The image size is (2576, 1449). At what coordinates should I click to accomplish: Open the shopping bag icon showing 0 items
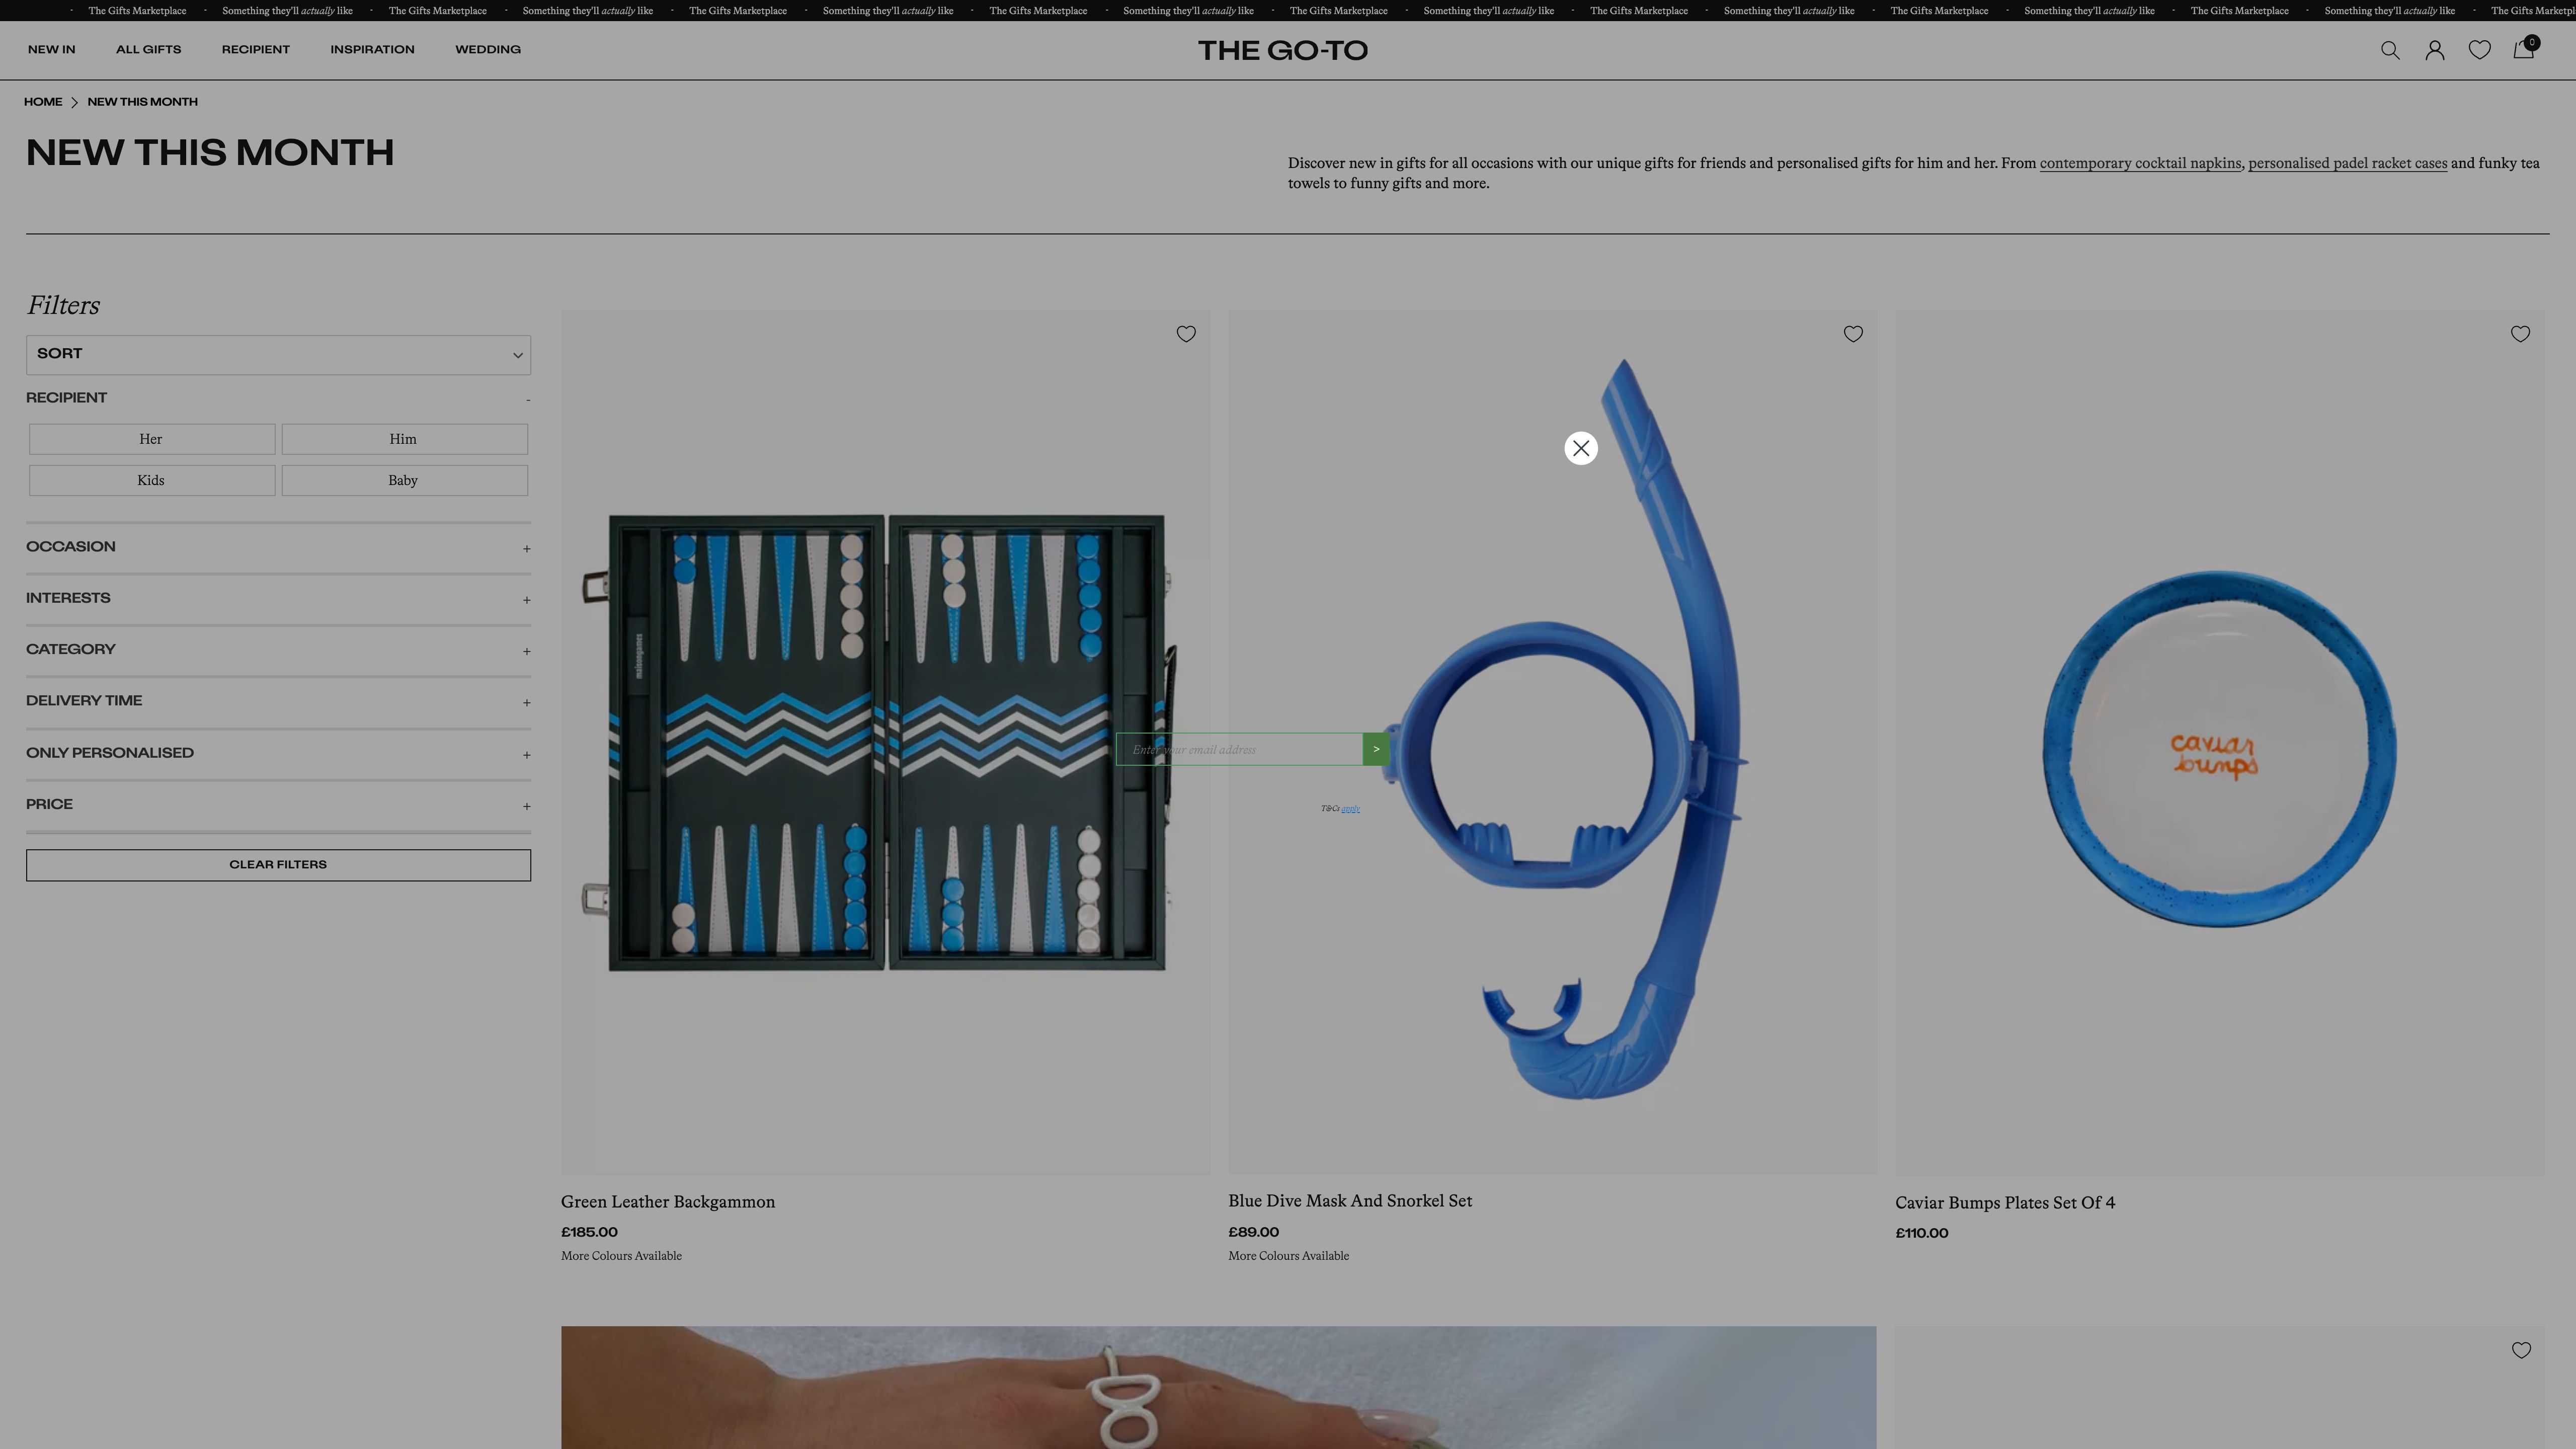click(x=2524, y=49)
